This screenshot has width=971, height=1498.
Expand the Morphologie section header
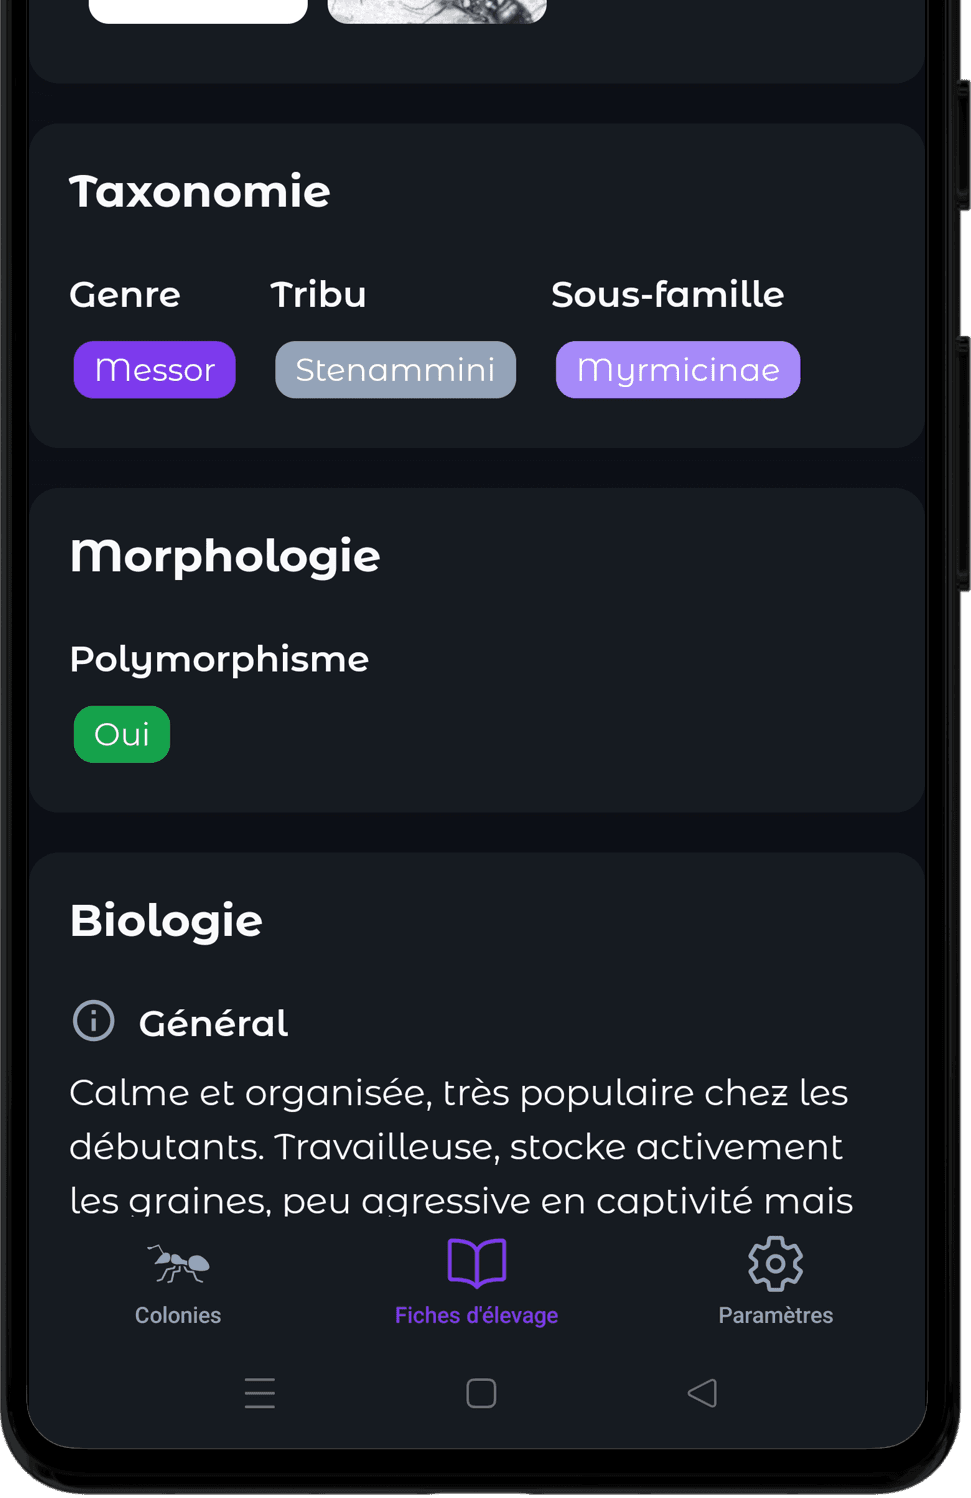(224, 556)
